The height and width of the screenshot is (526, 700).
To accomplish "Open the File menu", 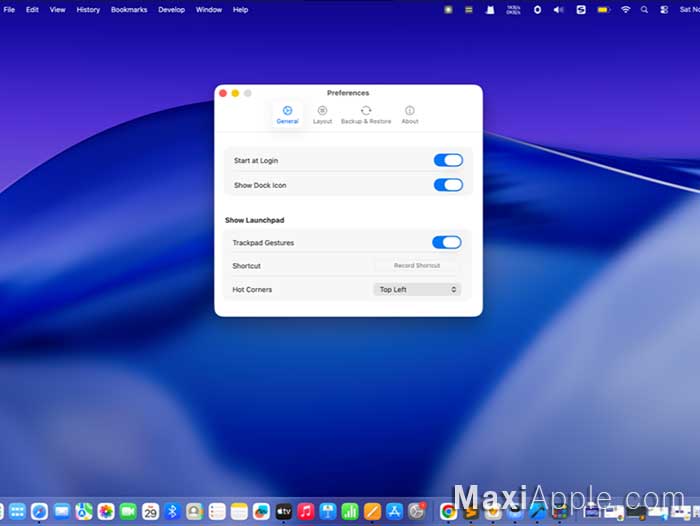I will 9,9.
